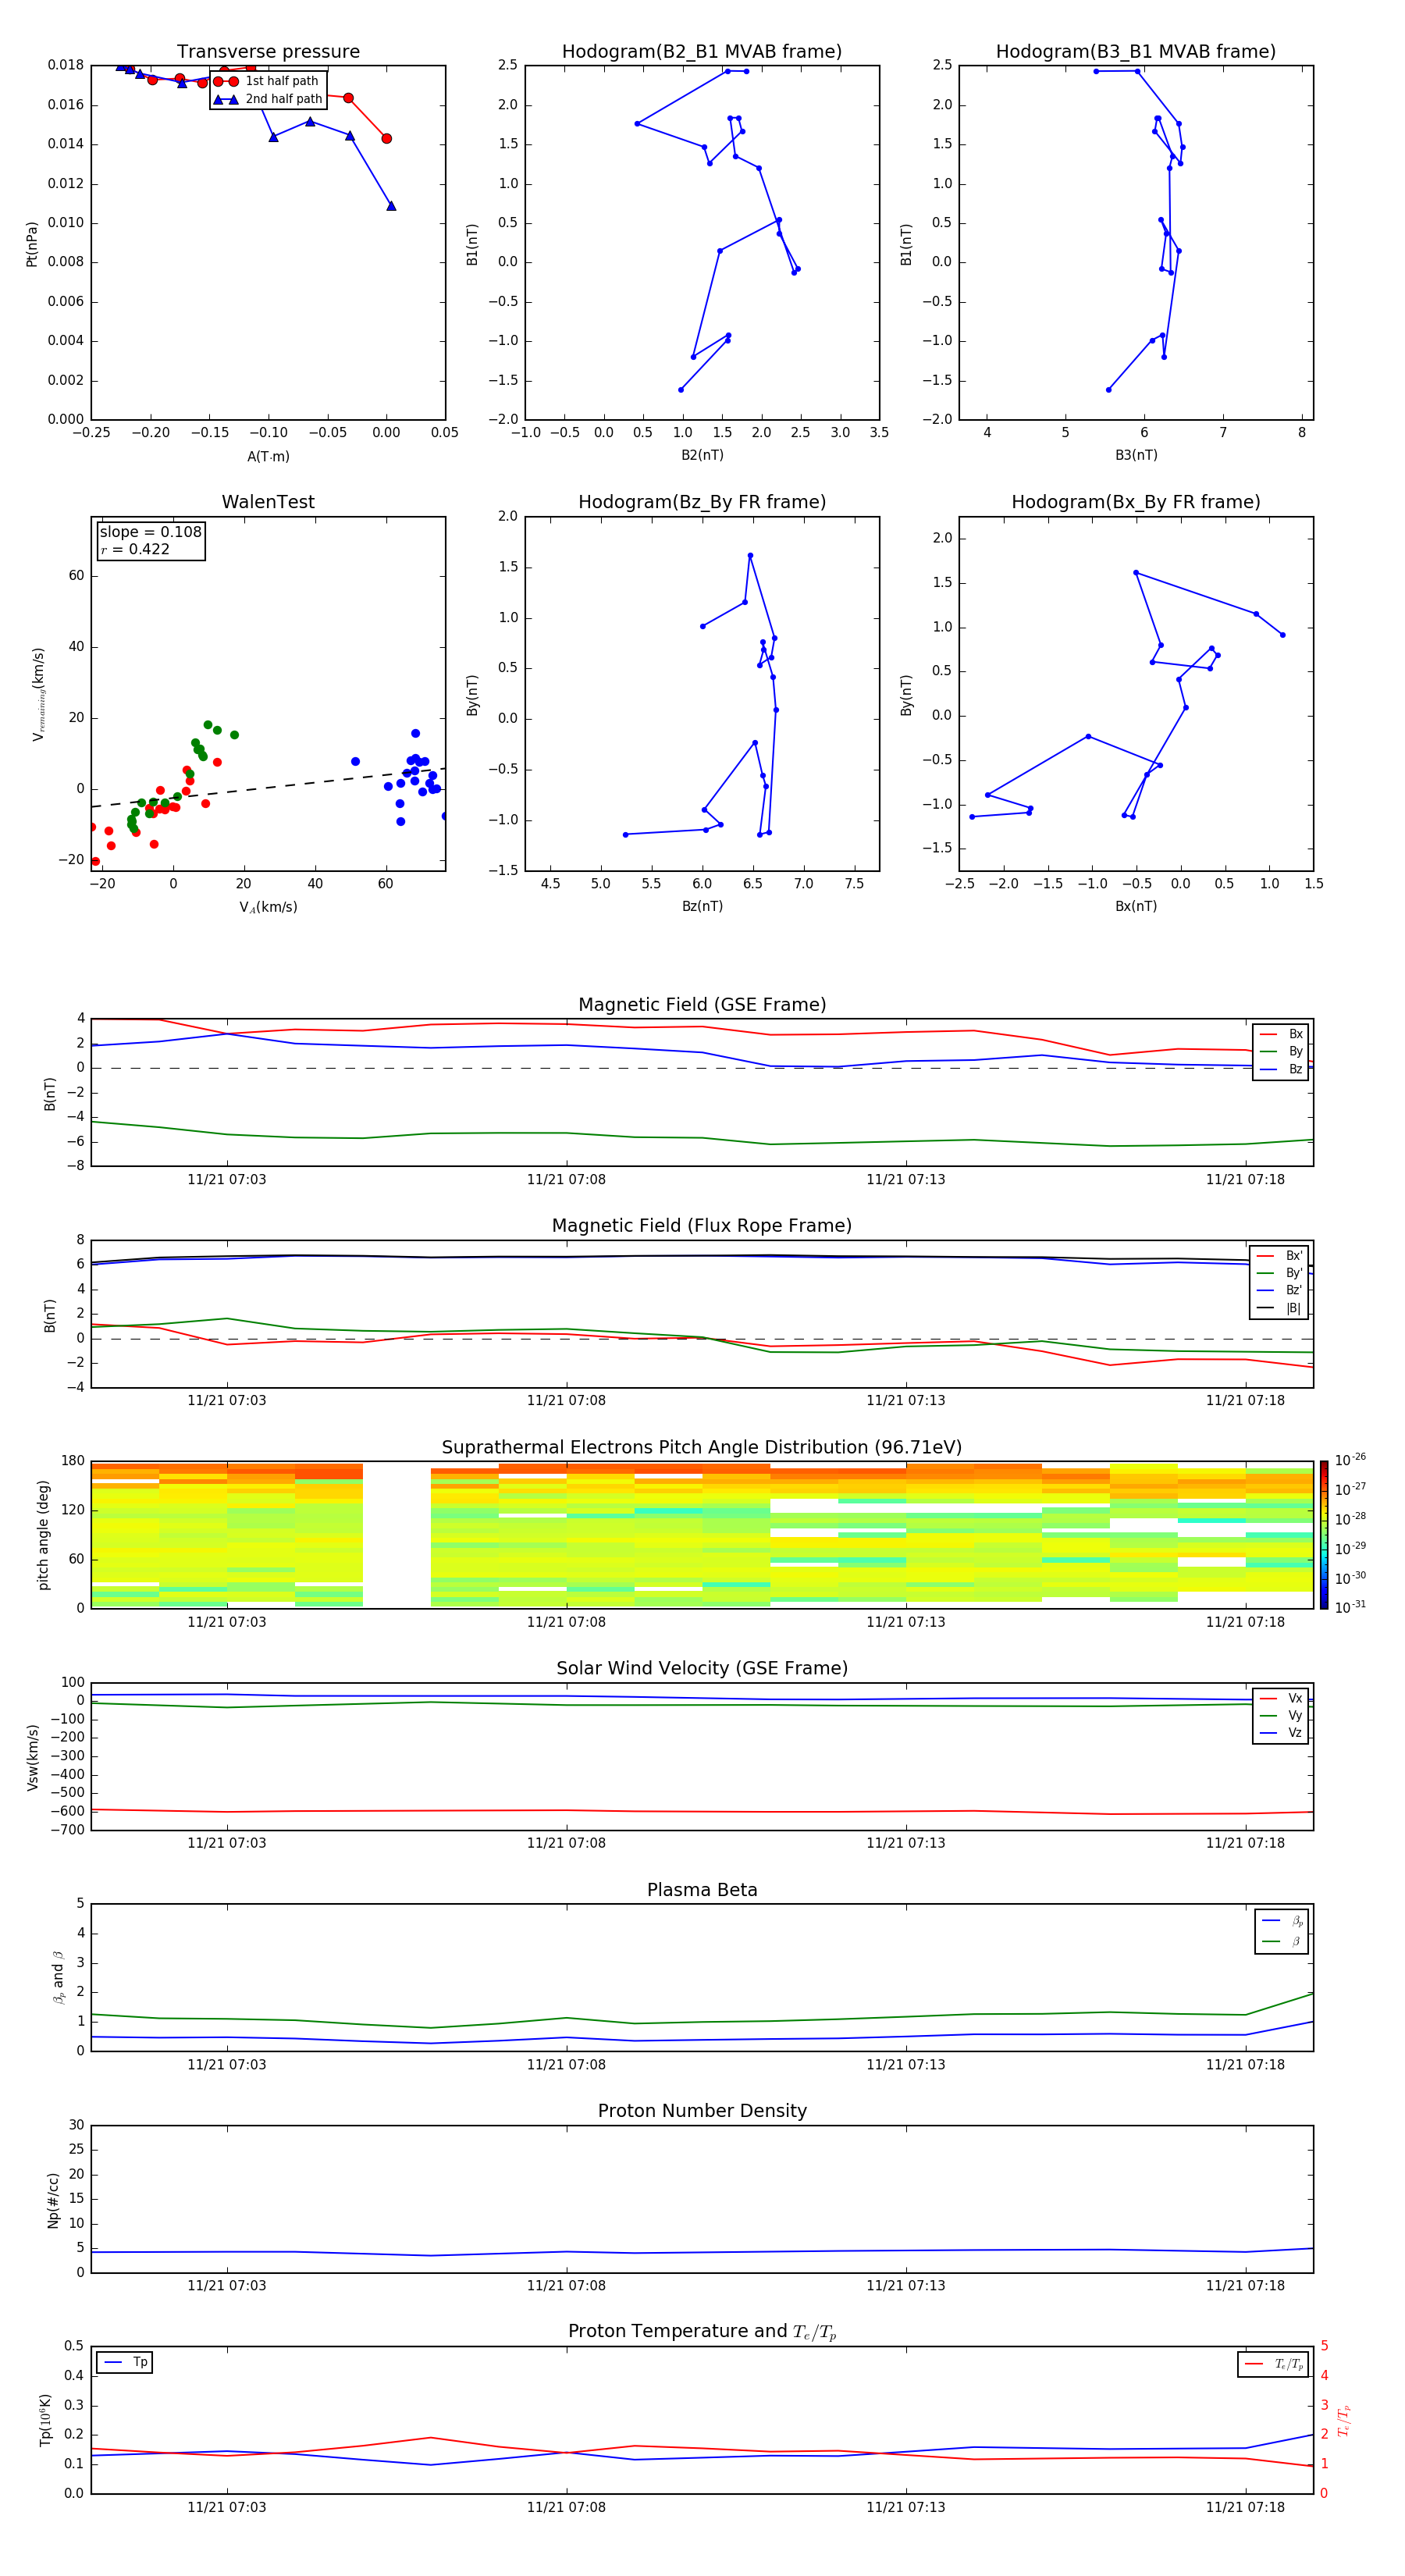Select the 'Hodogram(B2_B1 MVAB frame)' title
Image resolution: width=1405 pixels, height=2576 pixels.
(x=702, y=52)
